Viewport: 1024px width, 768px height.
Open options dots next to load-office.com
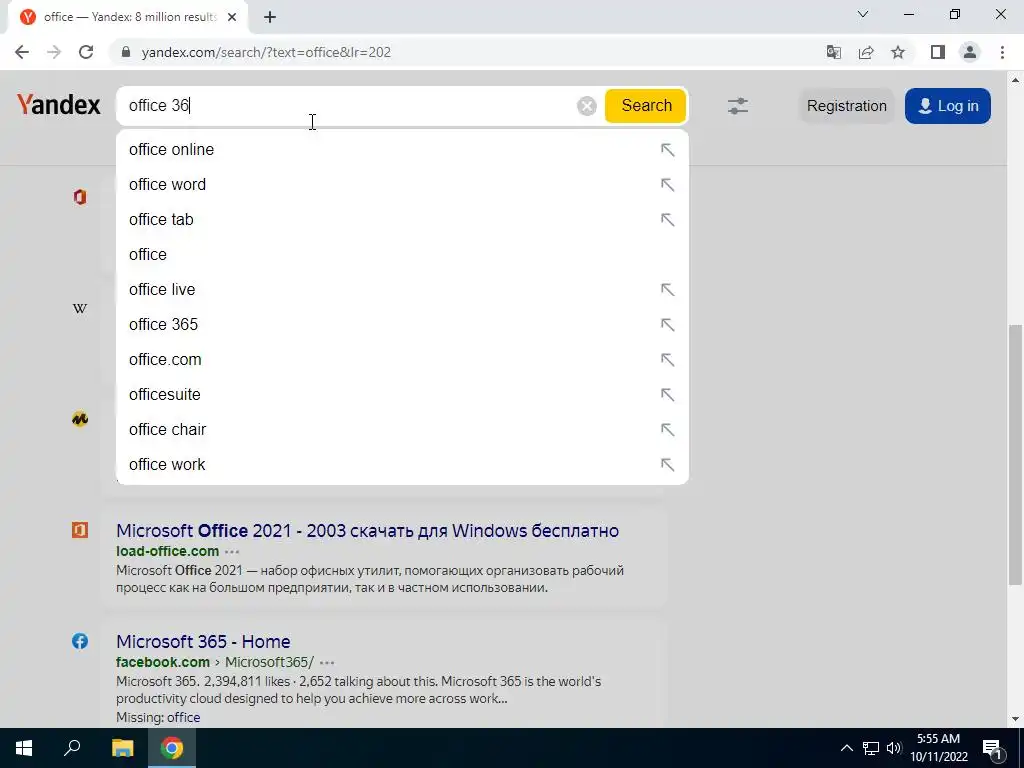click(232, 552)
